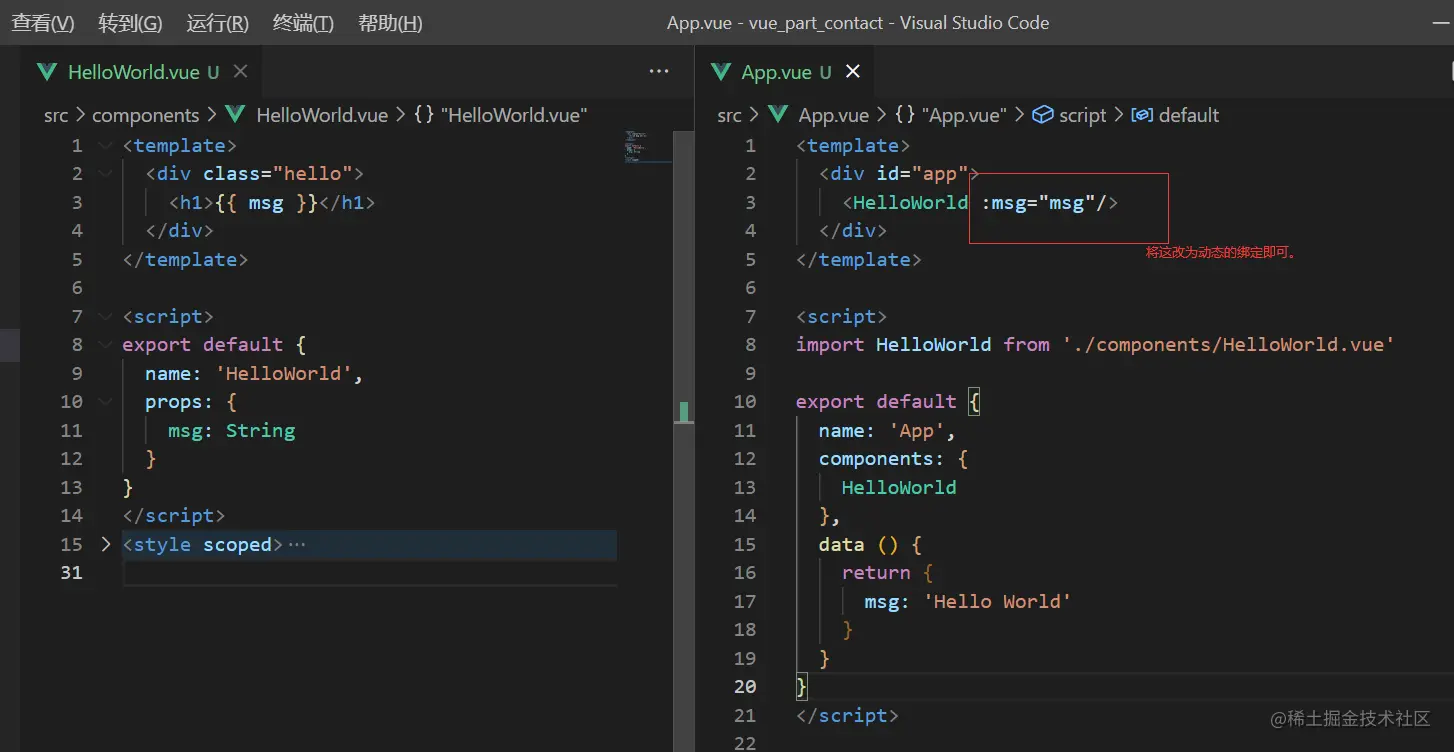This screenshot has width=1454, height=752.
Task: Click the Vue icon before 'App.vue' in breadcrumb
Action: click(778, 115)
